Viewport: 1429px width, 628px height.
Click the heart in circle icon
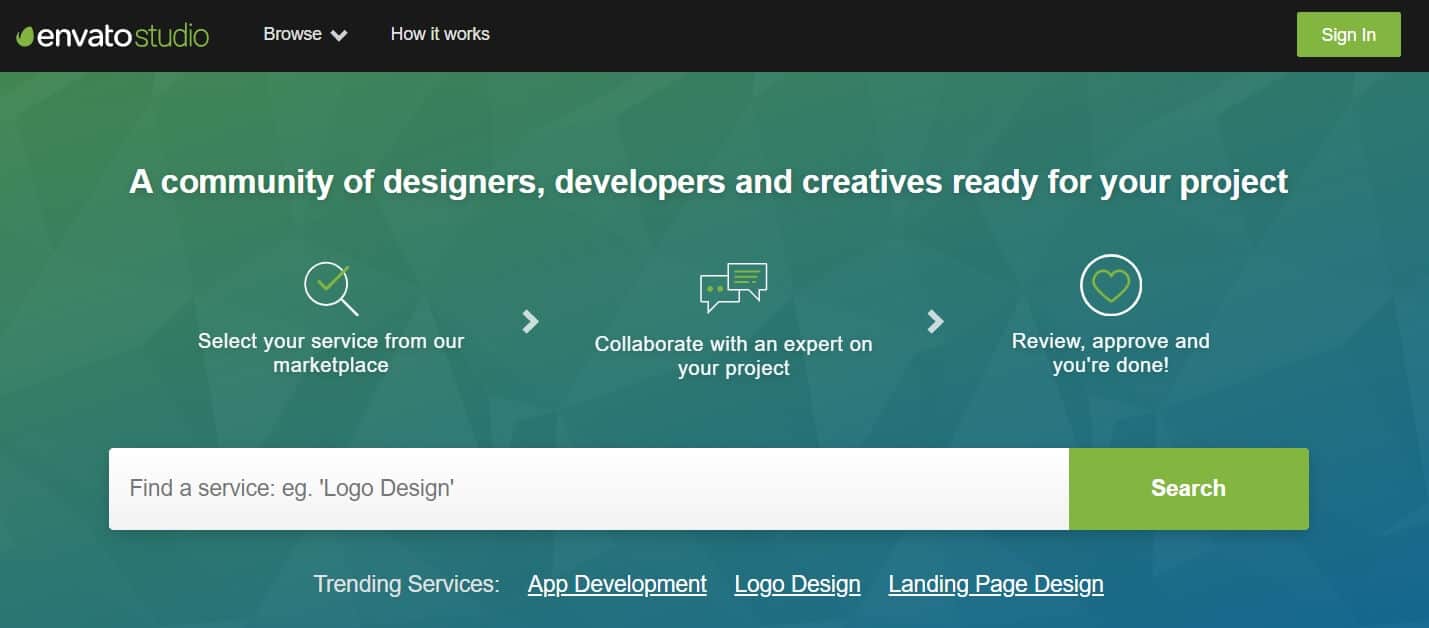[1110, 286]
